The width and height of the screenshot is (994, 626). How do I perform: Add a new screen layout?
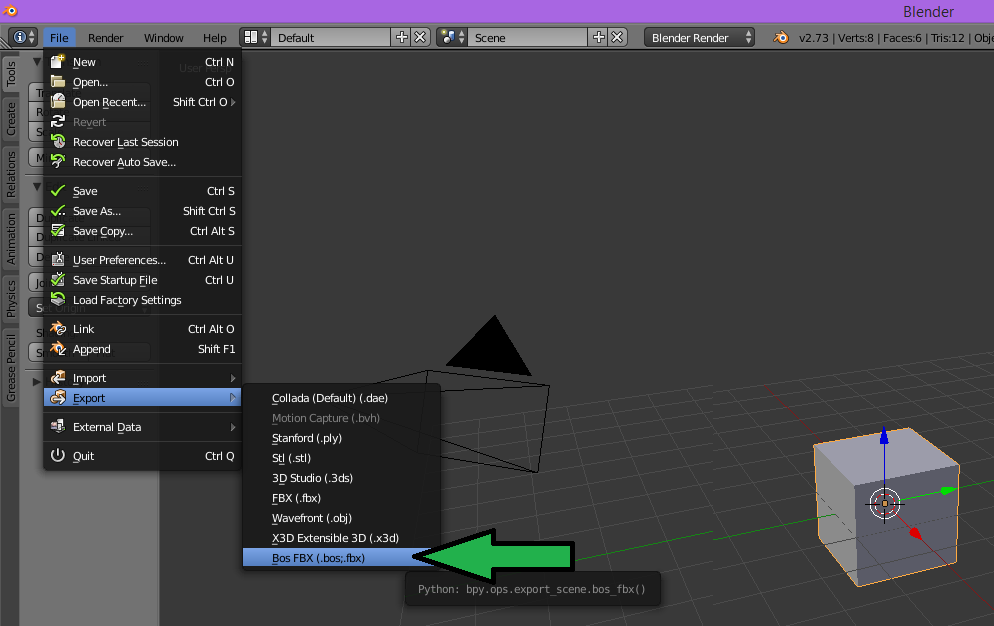tap(402, 37)
